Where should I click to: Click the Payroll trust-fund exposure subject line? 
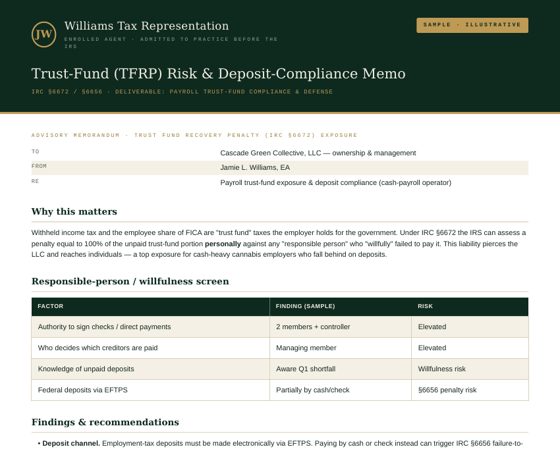point(336,183)
